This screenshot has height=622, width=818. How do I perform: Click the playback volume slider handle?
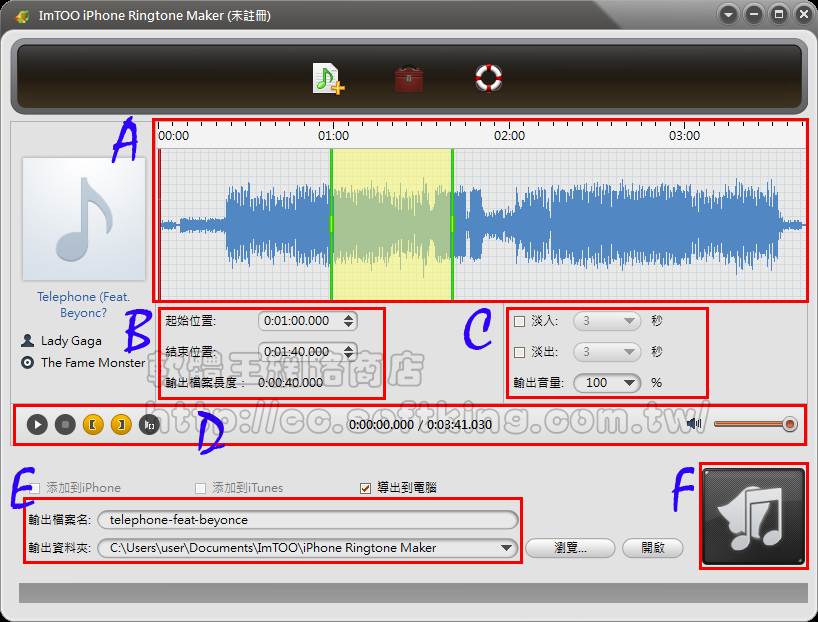pyautogui.click(x=789, y=425)
